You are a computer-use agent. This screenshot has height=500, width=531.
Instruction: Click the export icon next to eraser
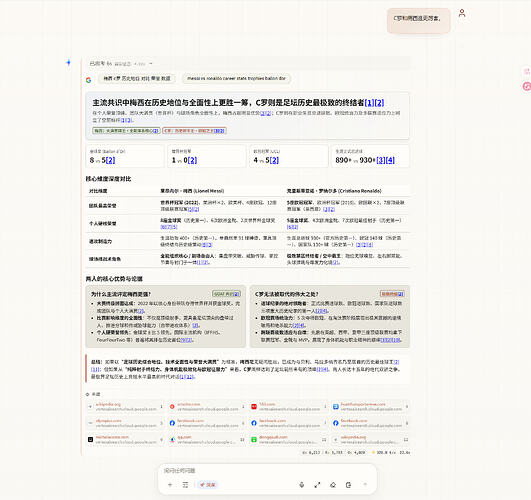click(x=348, y=485)
